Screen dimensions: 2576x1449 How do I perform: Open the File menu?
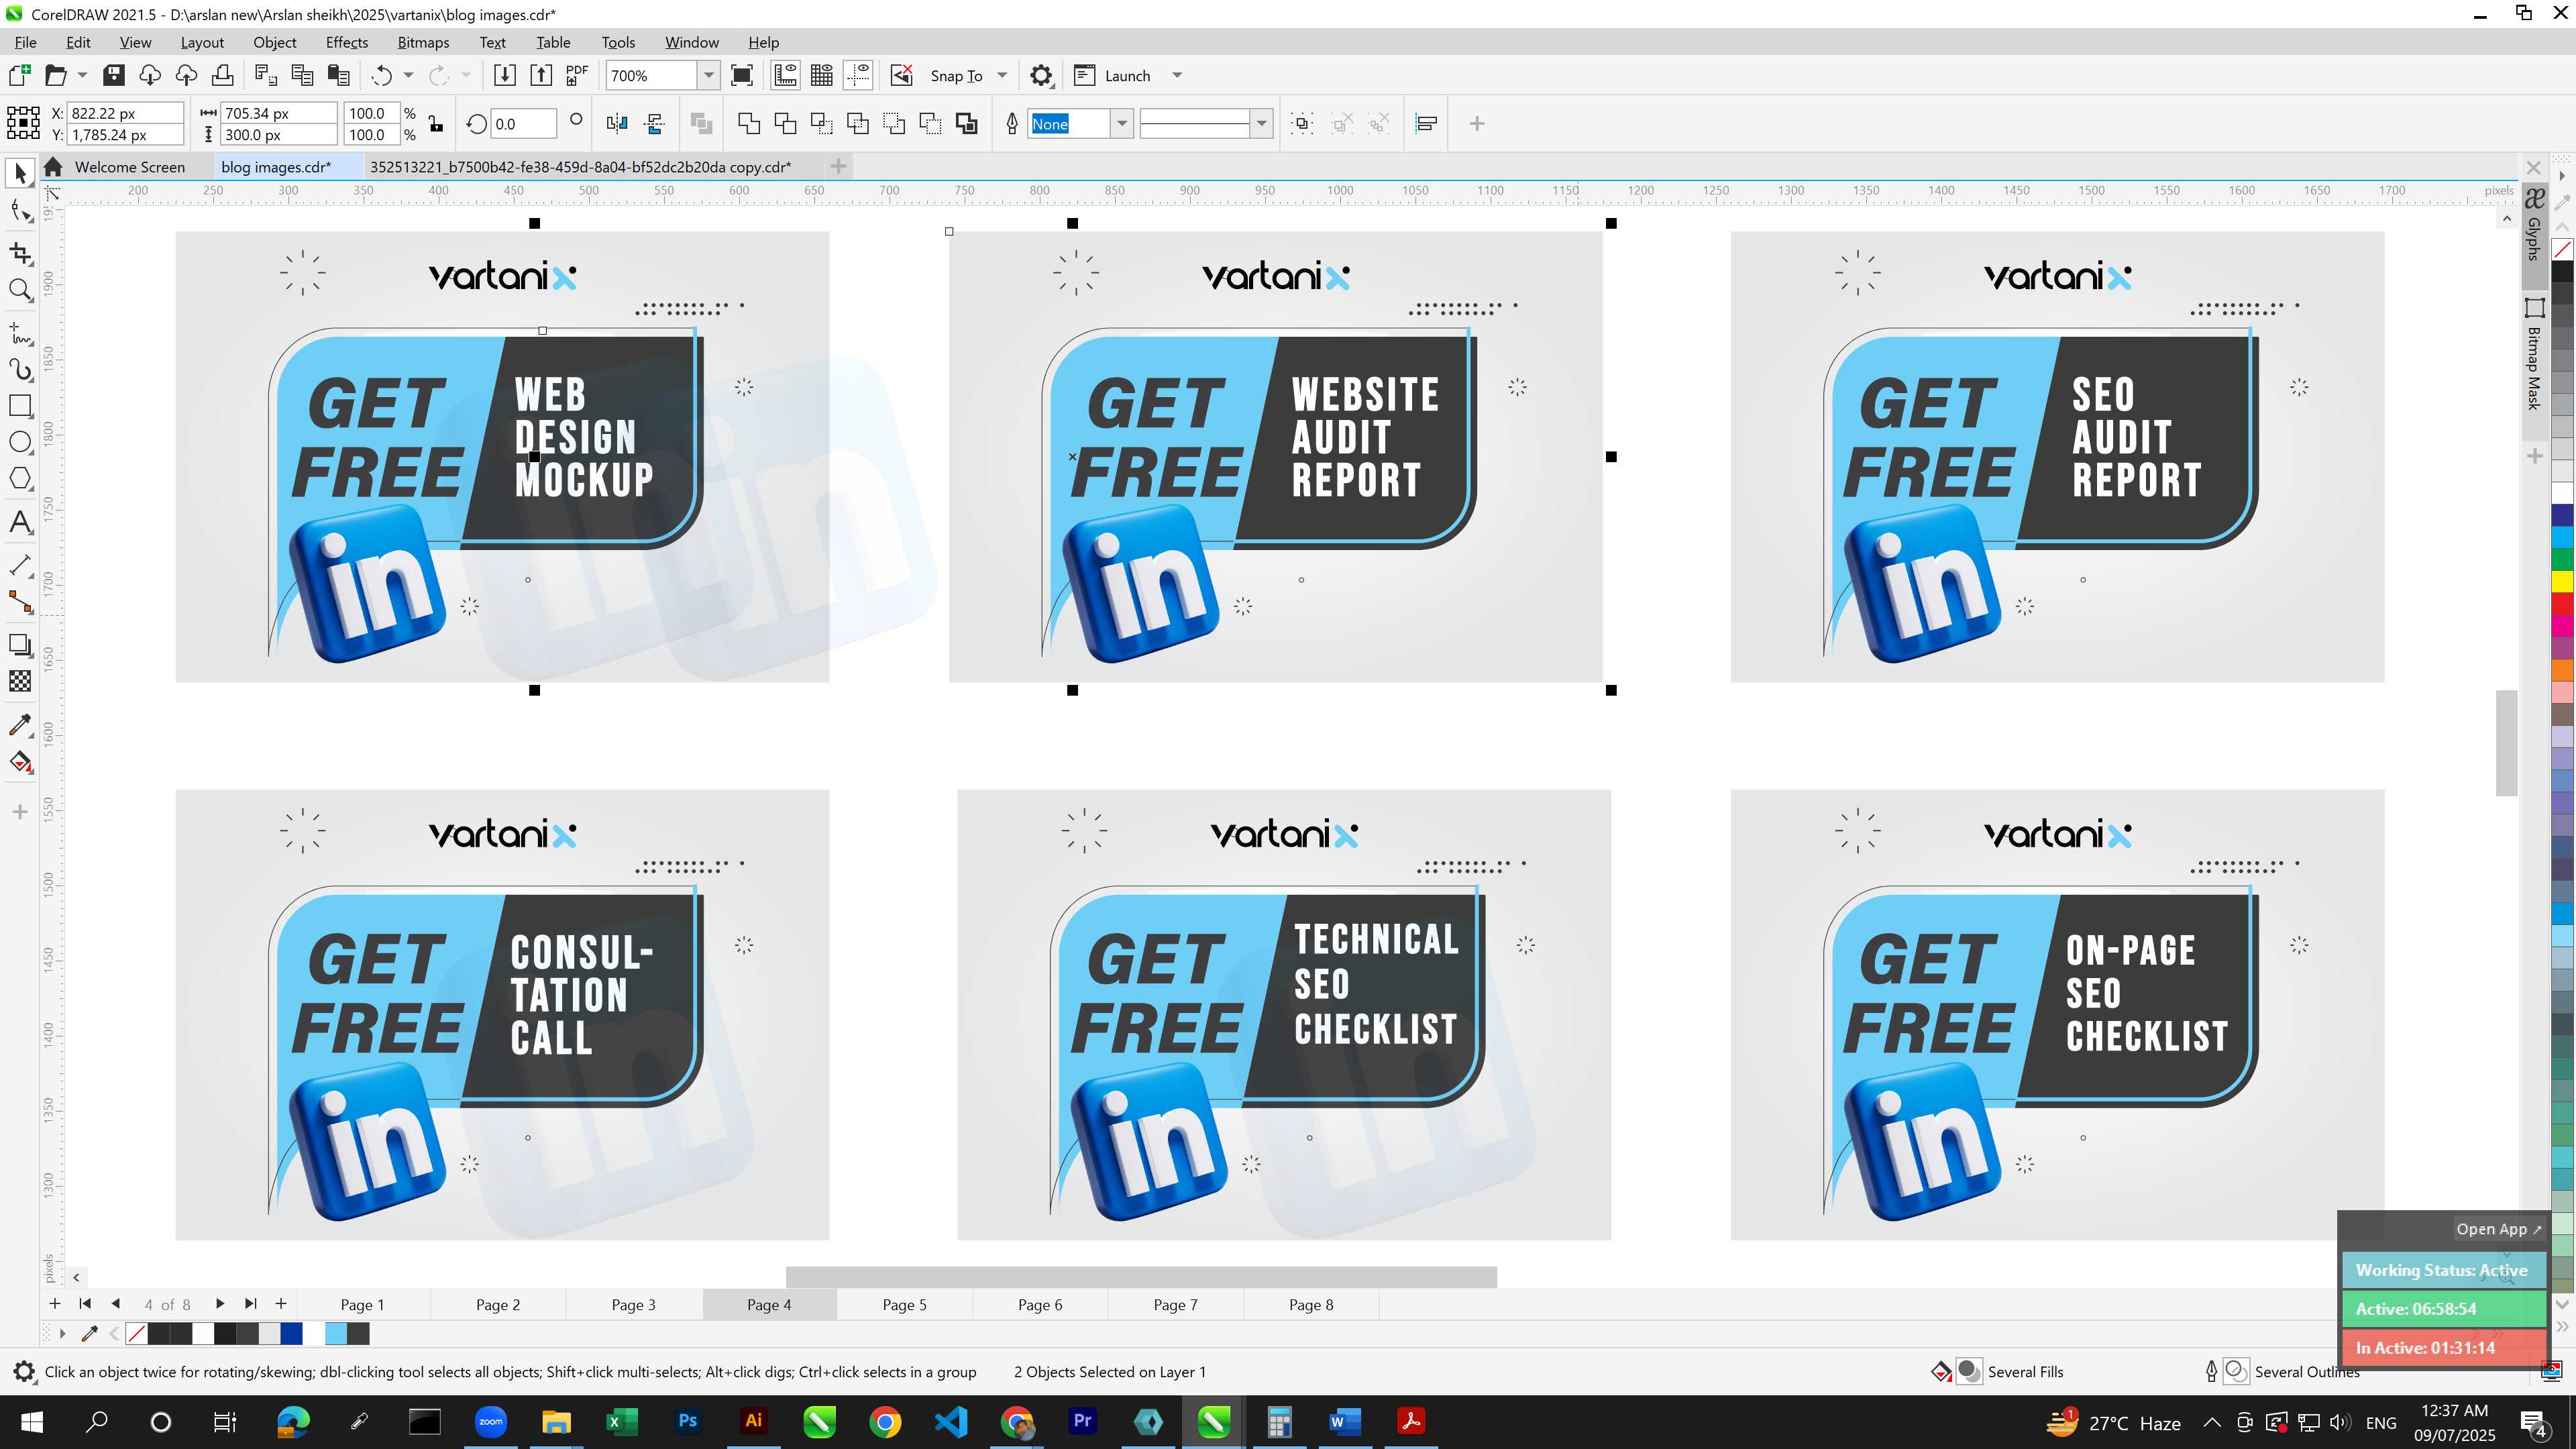25,42
